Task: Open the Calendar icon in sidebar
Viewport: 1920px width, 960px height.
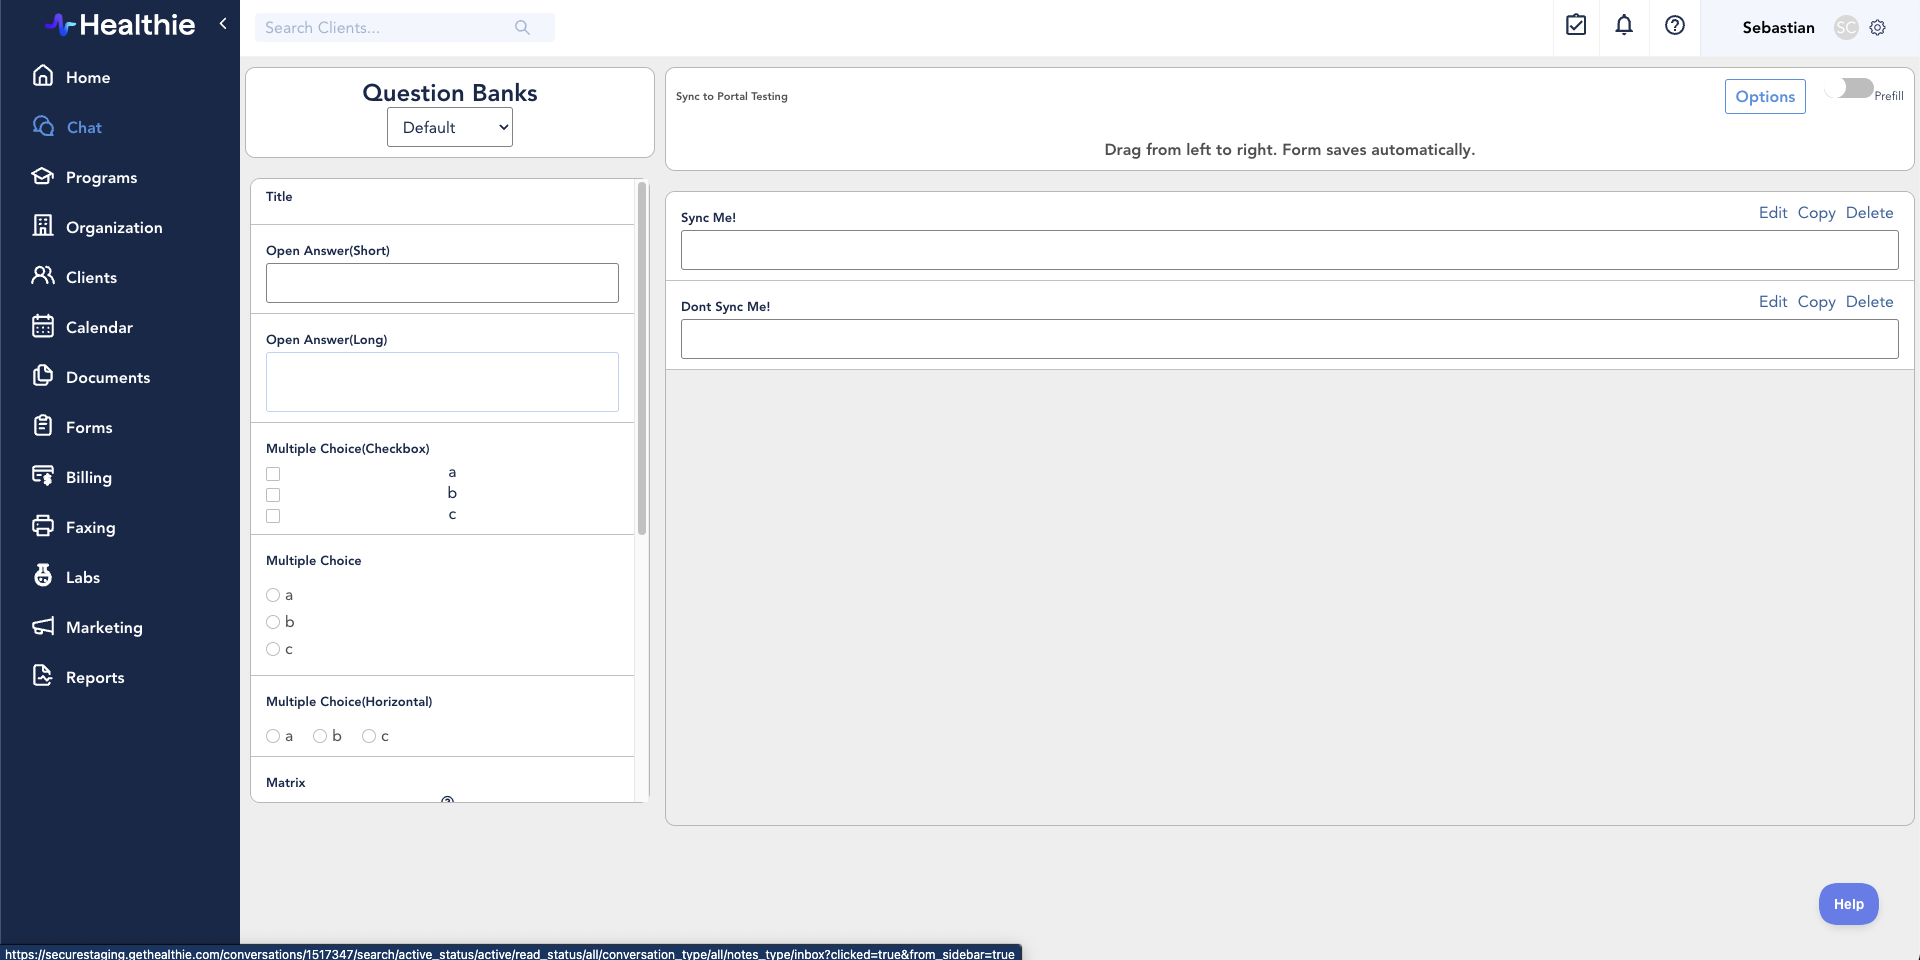Action: tap(43, 326)
